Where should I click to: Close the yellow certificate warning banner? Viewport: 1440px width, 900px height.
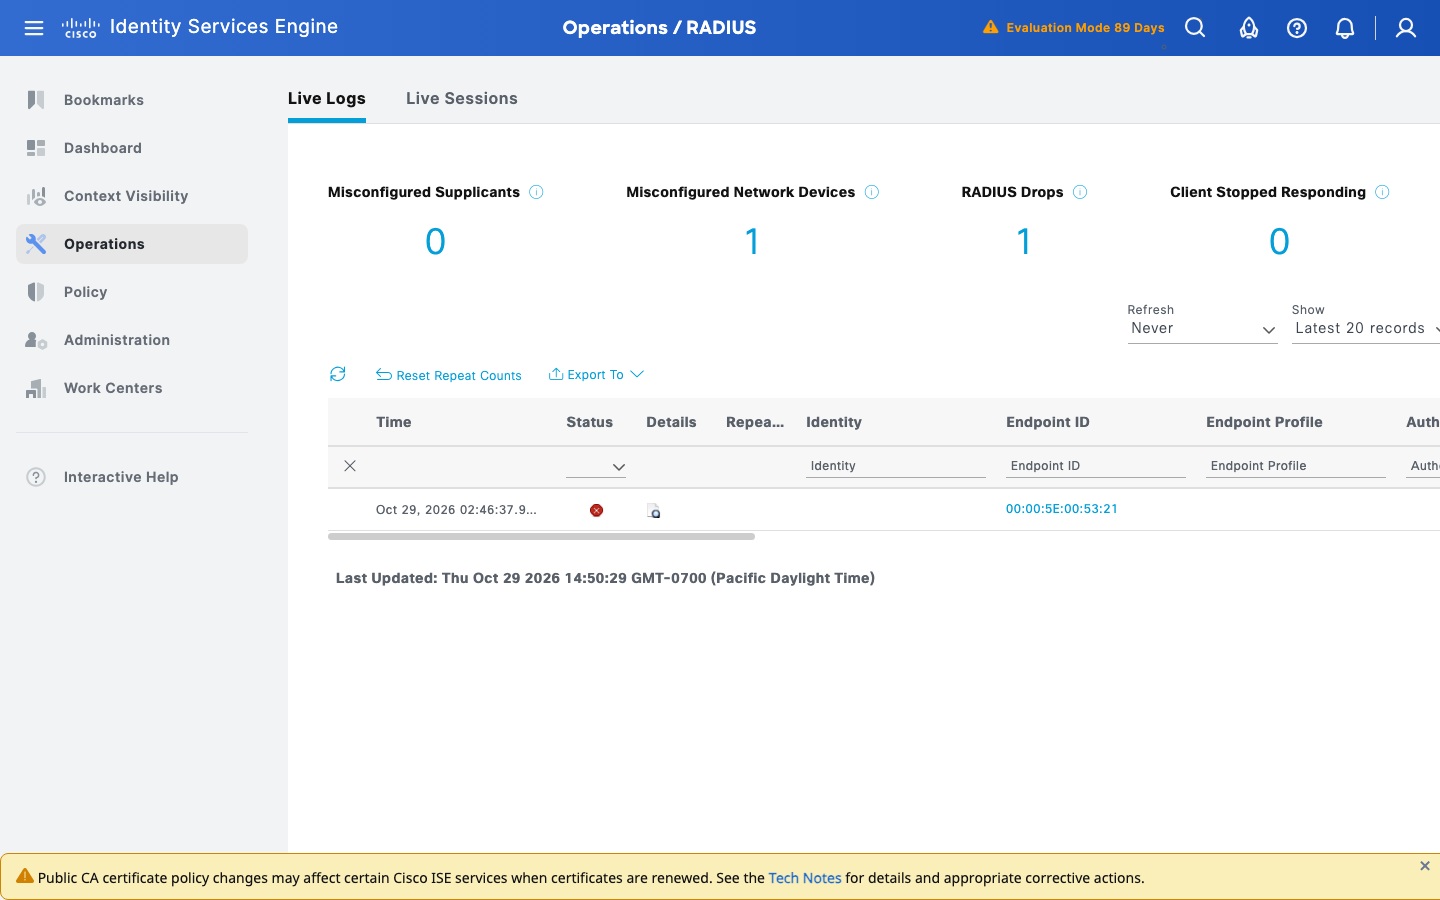1425,866
